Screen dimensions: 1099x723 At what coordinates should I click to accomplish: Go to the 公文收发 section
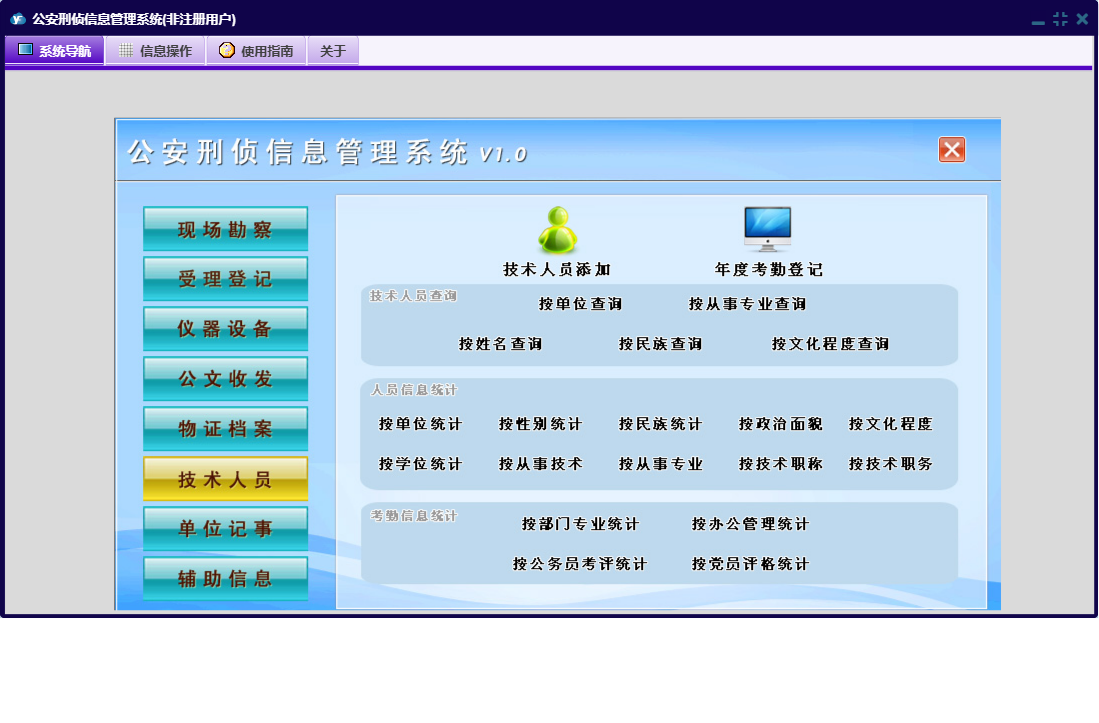(x=225, y=379)
